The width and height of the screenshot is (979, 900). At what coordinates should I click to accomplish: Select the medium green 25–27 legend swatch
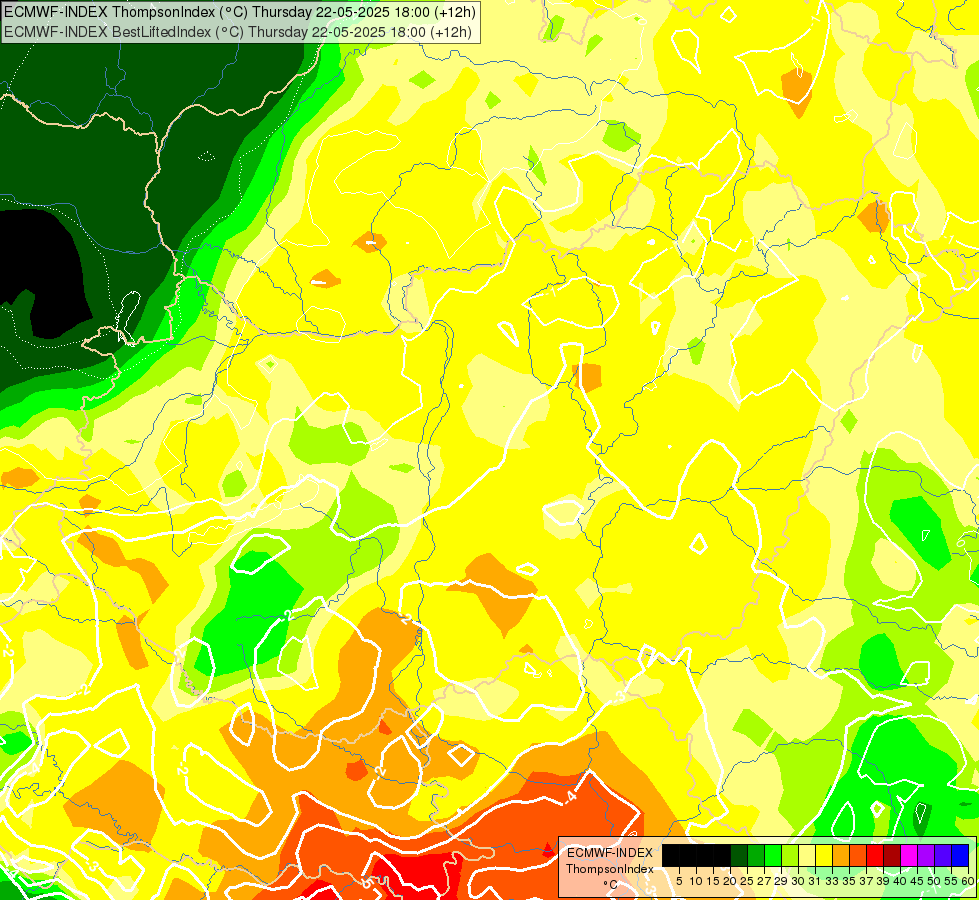(755, 855)
